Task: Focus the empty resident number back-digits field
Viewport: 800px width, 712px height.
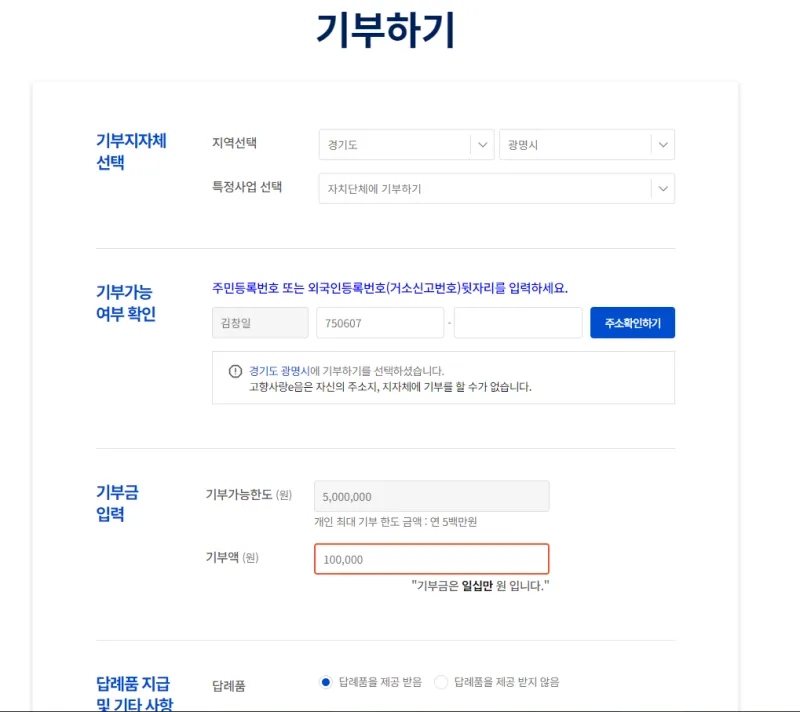Action: (x=517, y=323)
